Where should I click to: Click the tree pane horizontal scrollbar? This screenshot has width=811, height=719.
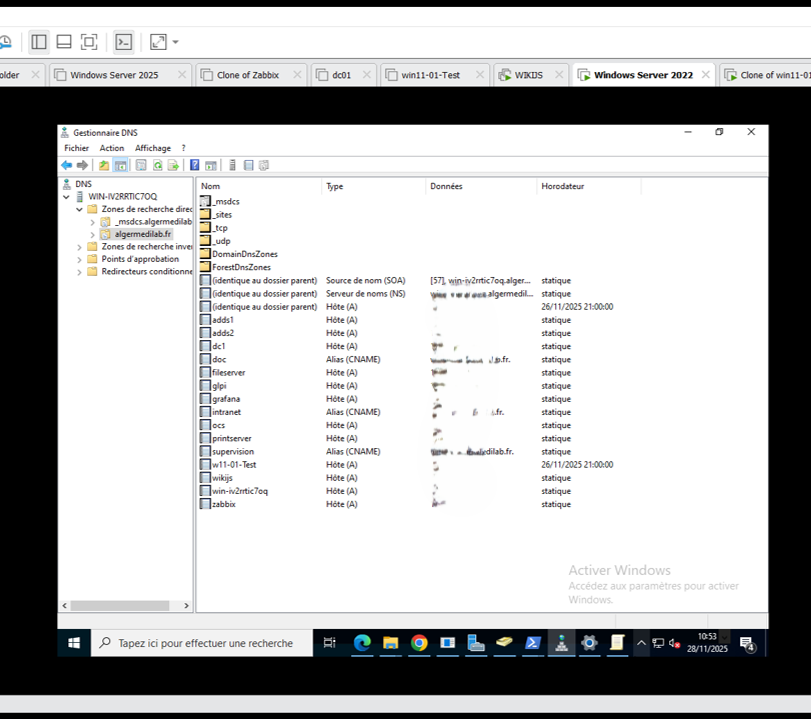(x=125, y=605)
